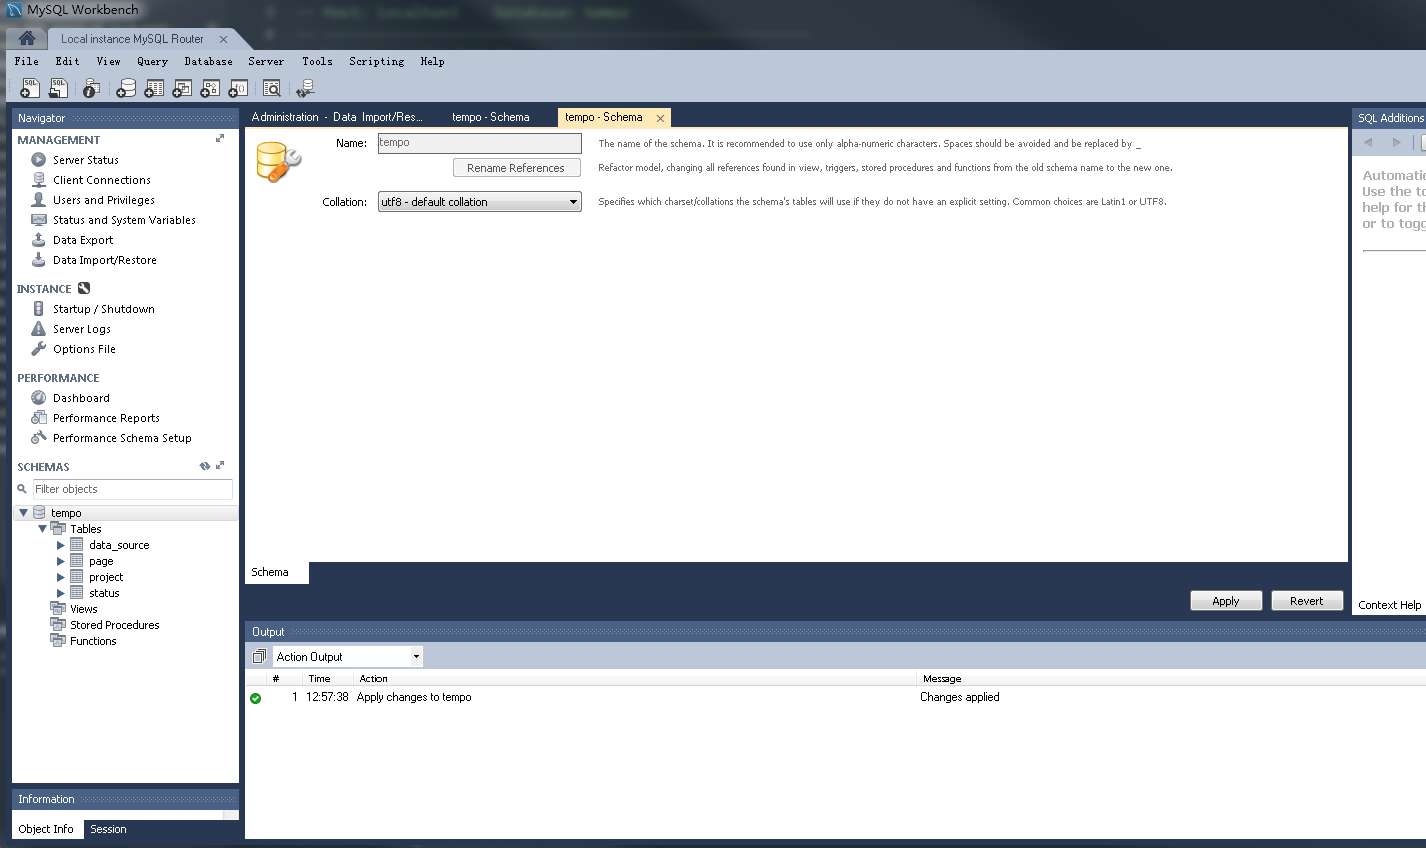Open the Scripting menu
The image size is (1426, 848).
click(x=377, y=61)
